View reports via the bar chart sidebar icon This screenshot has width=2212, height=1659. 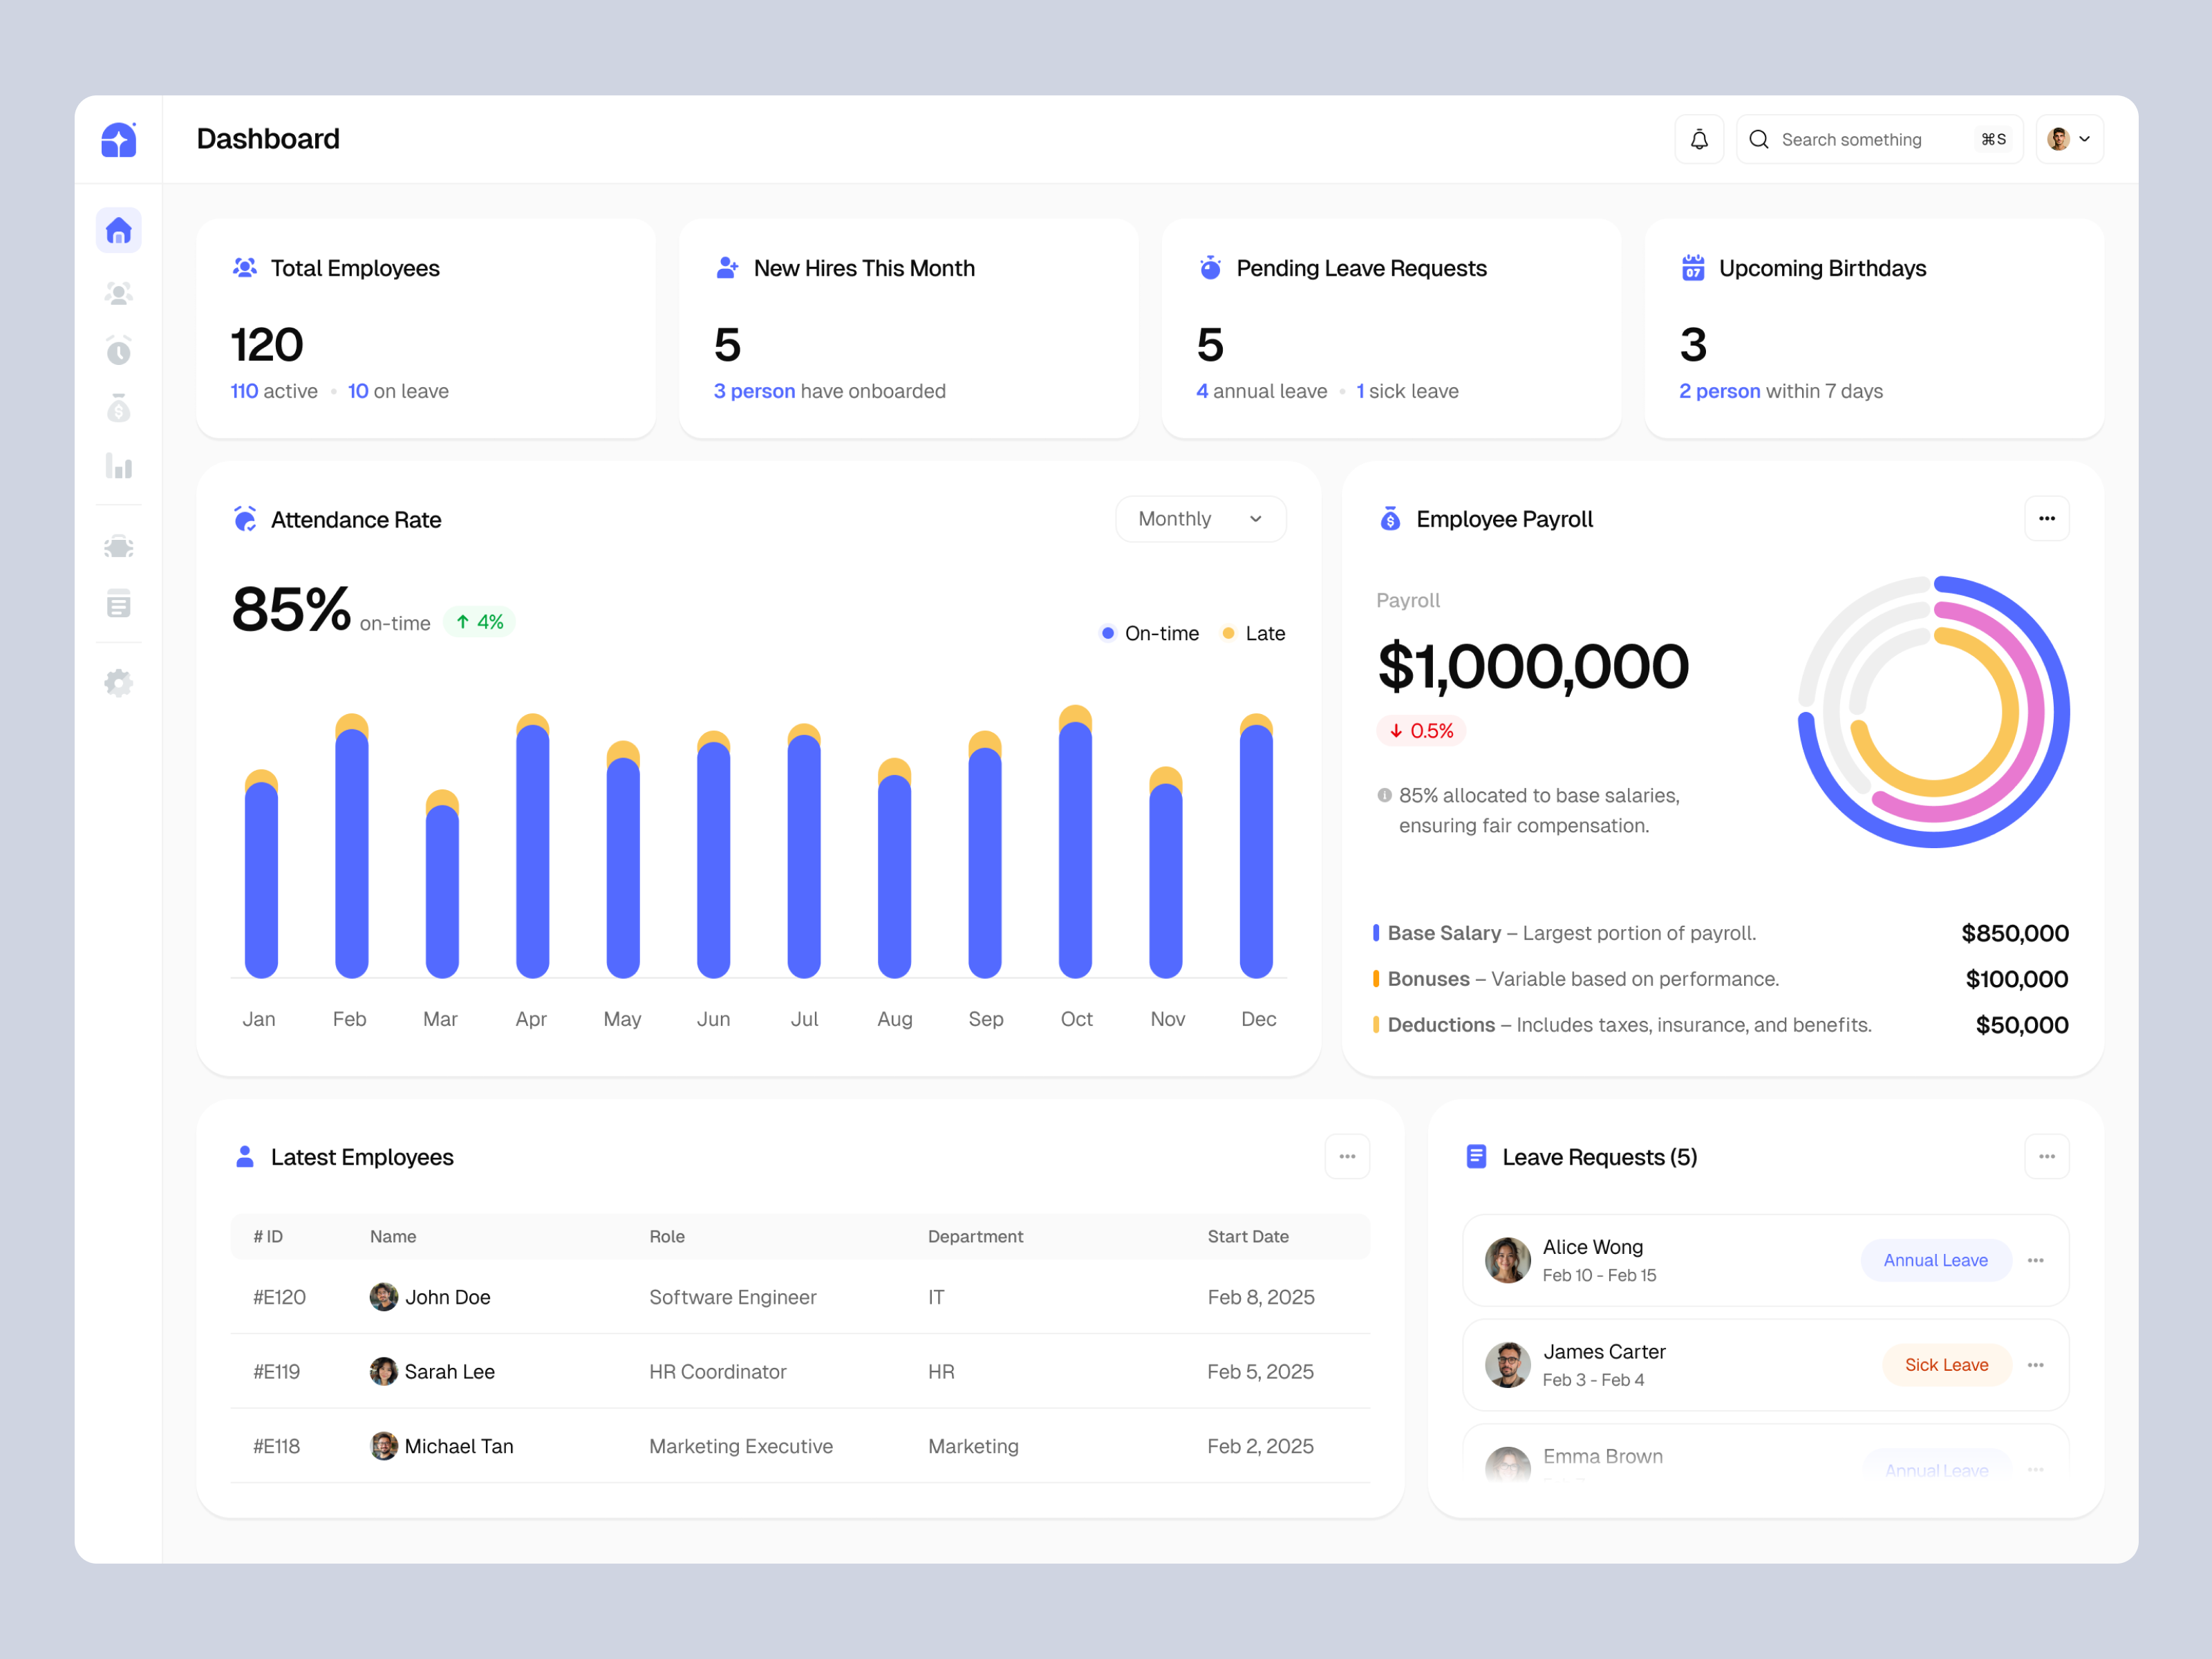119,466
